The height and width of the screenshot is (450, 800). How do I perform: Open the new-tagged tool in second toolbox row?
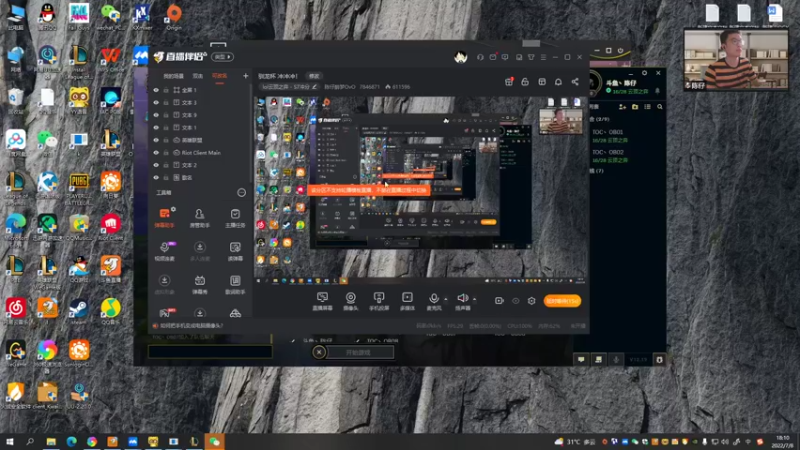tap(164, 251)
